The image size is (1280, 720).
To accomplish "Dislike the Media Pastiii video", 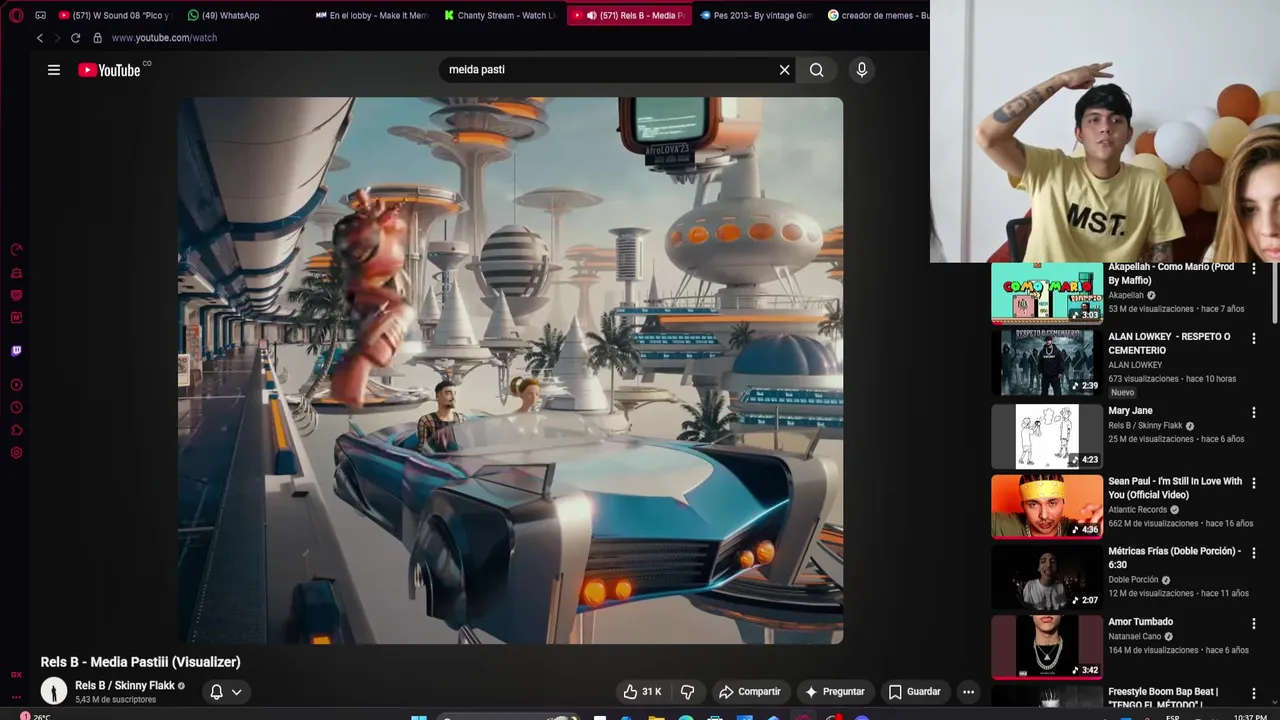I will click(x=687, y=692).
